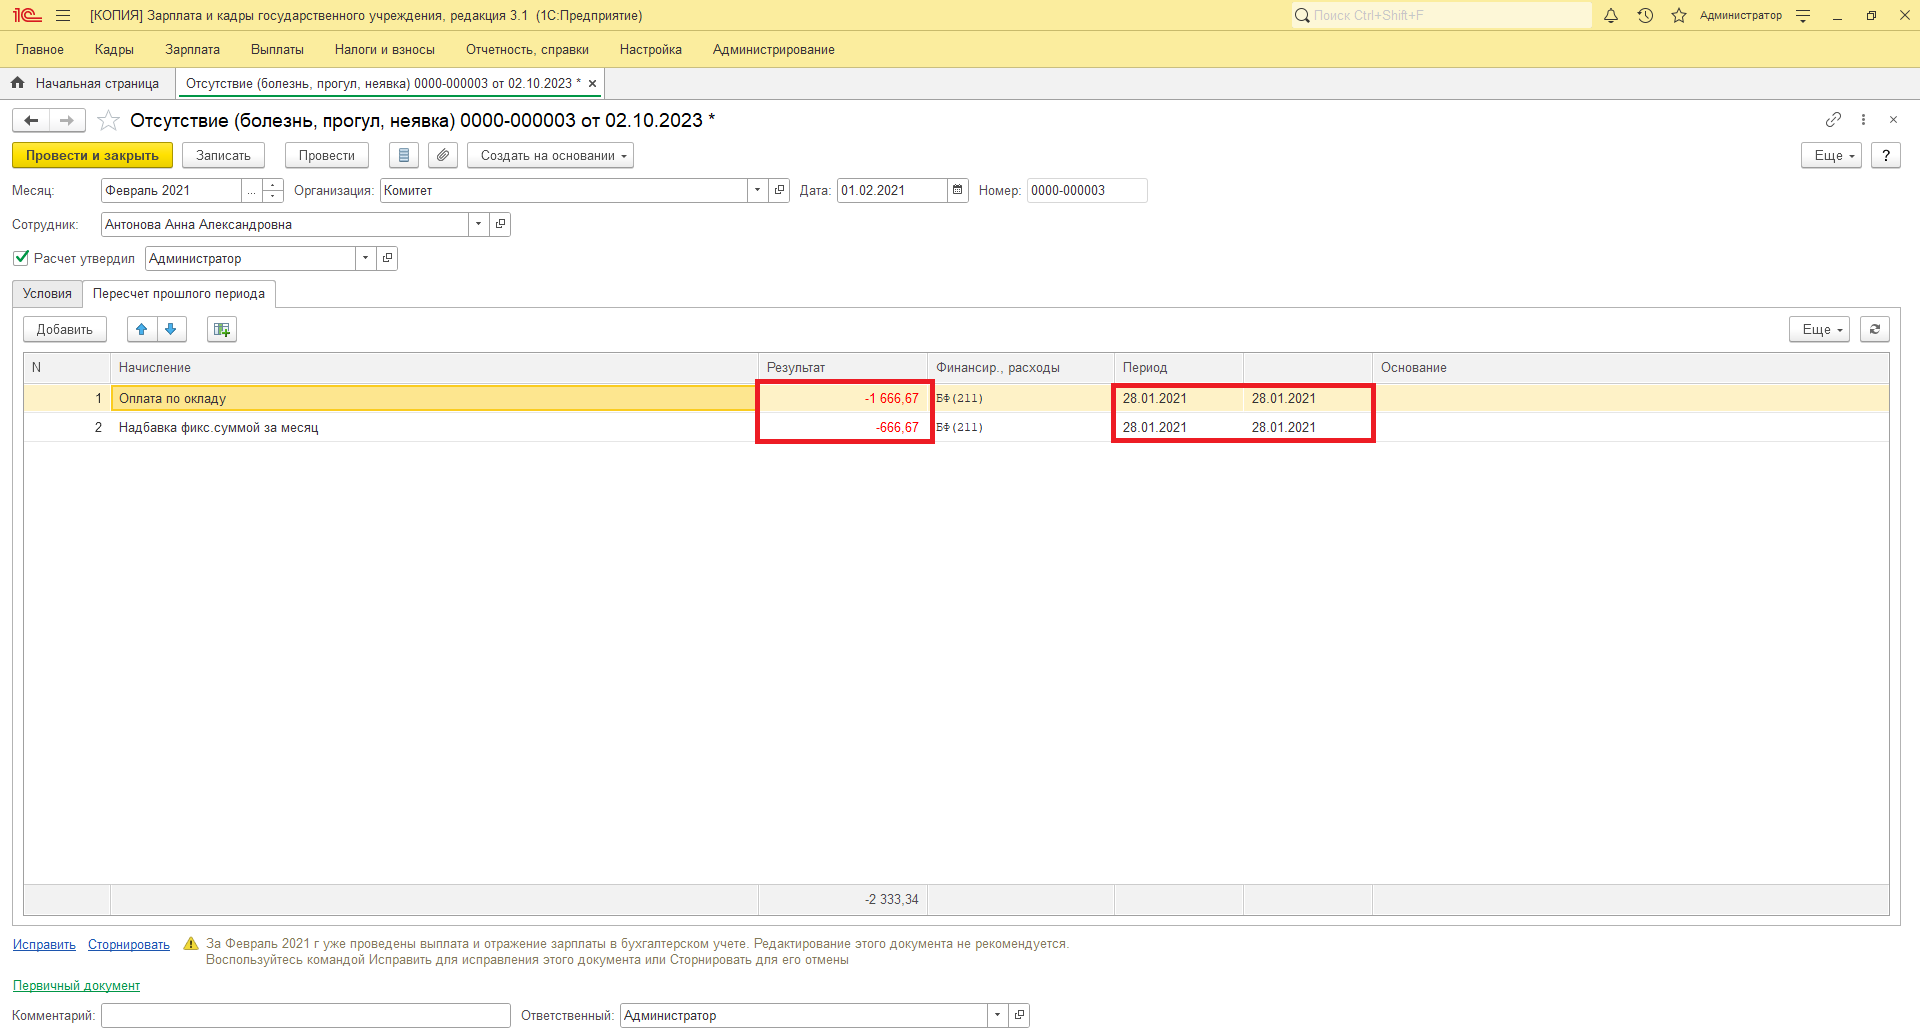The height and width of the screenshot is (1034, 1920).
Task: Close the Отсутствие document tab
Action: pos(592,83)
